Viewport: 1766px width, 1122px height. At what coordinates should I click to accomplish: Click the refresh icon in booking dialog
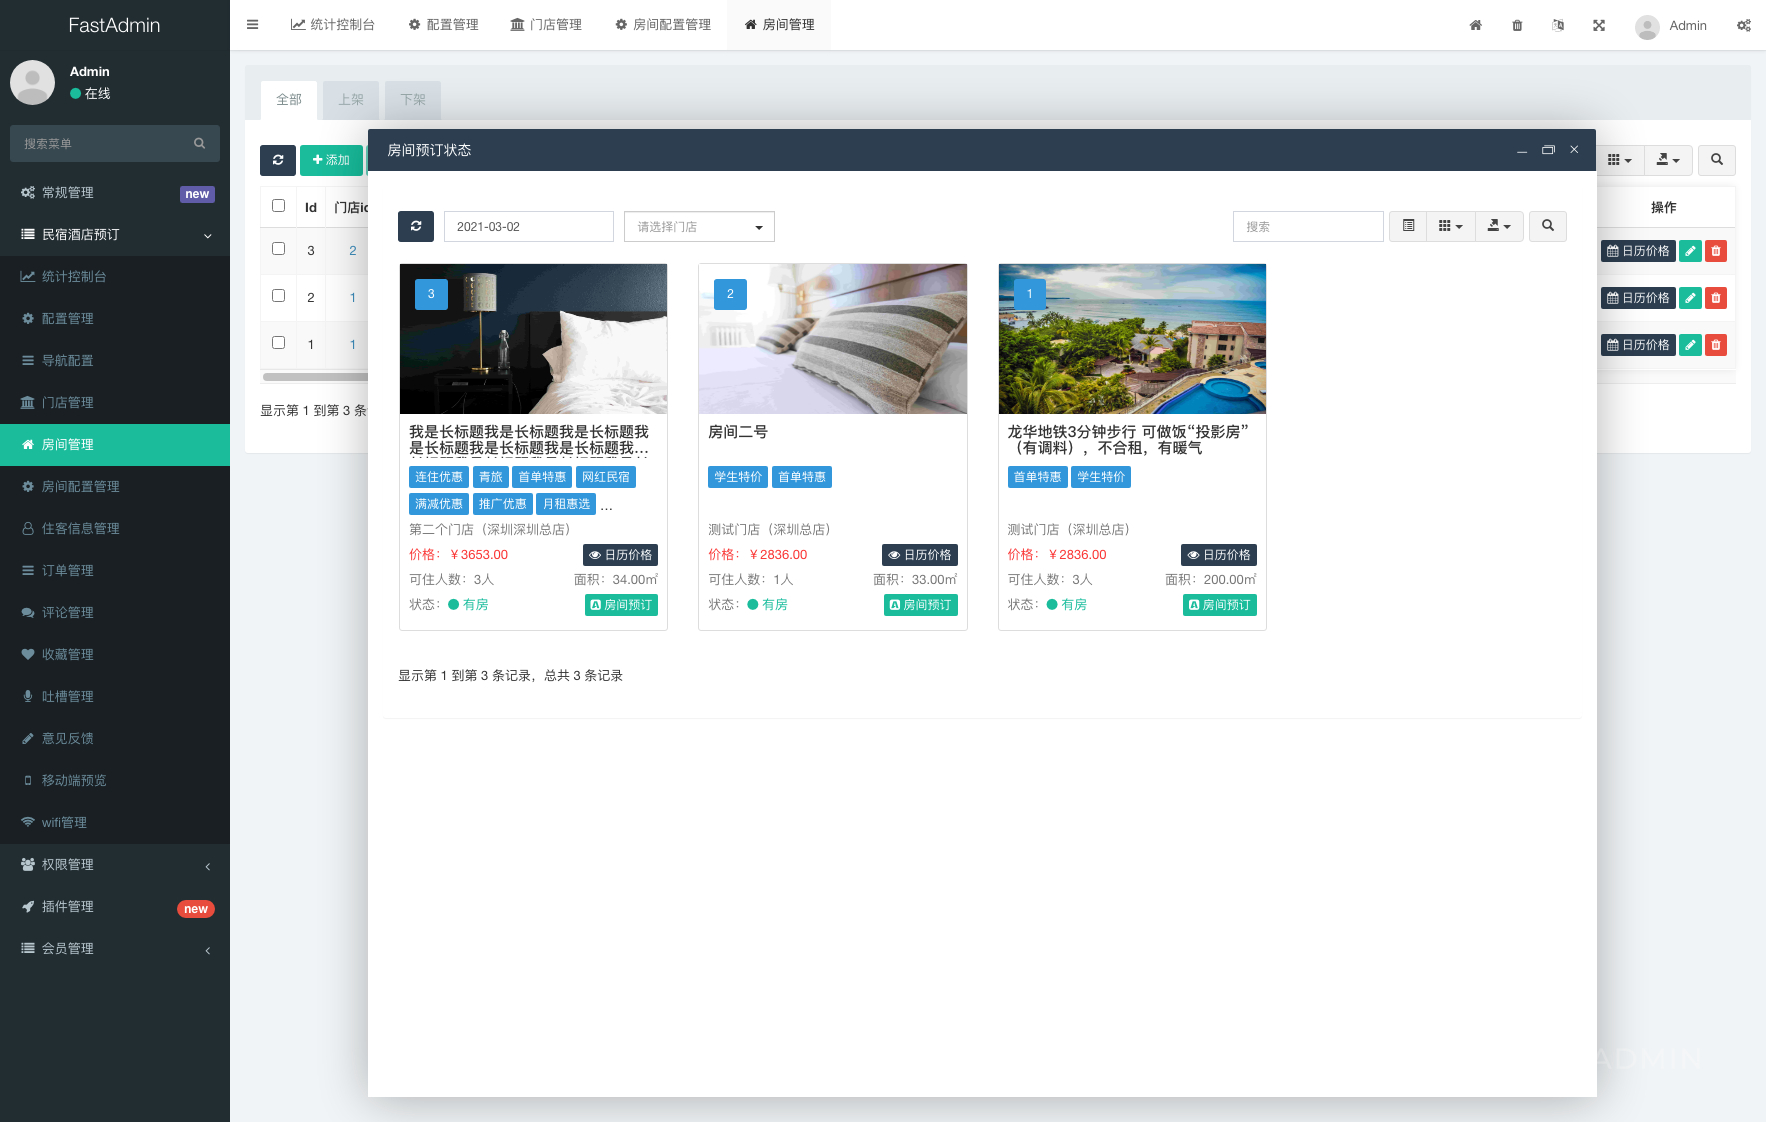point(416,226)
